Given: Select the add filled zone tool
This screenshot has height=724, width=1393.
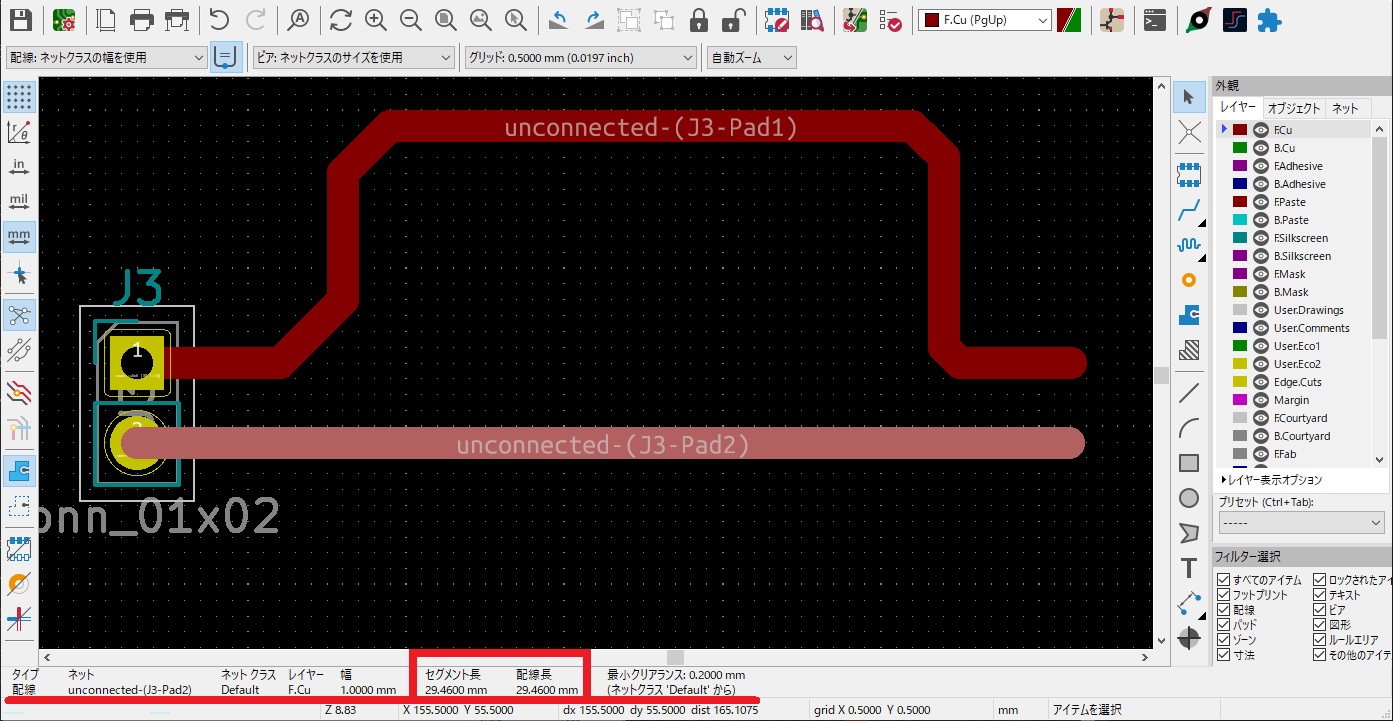Looking at the screenshot, I should tap(1190, 315).
